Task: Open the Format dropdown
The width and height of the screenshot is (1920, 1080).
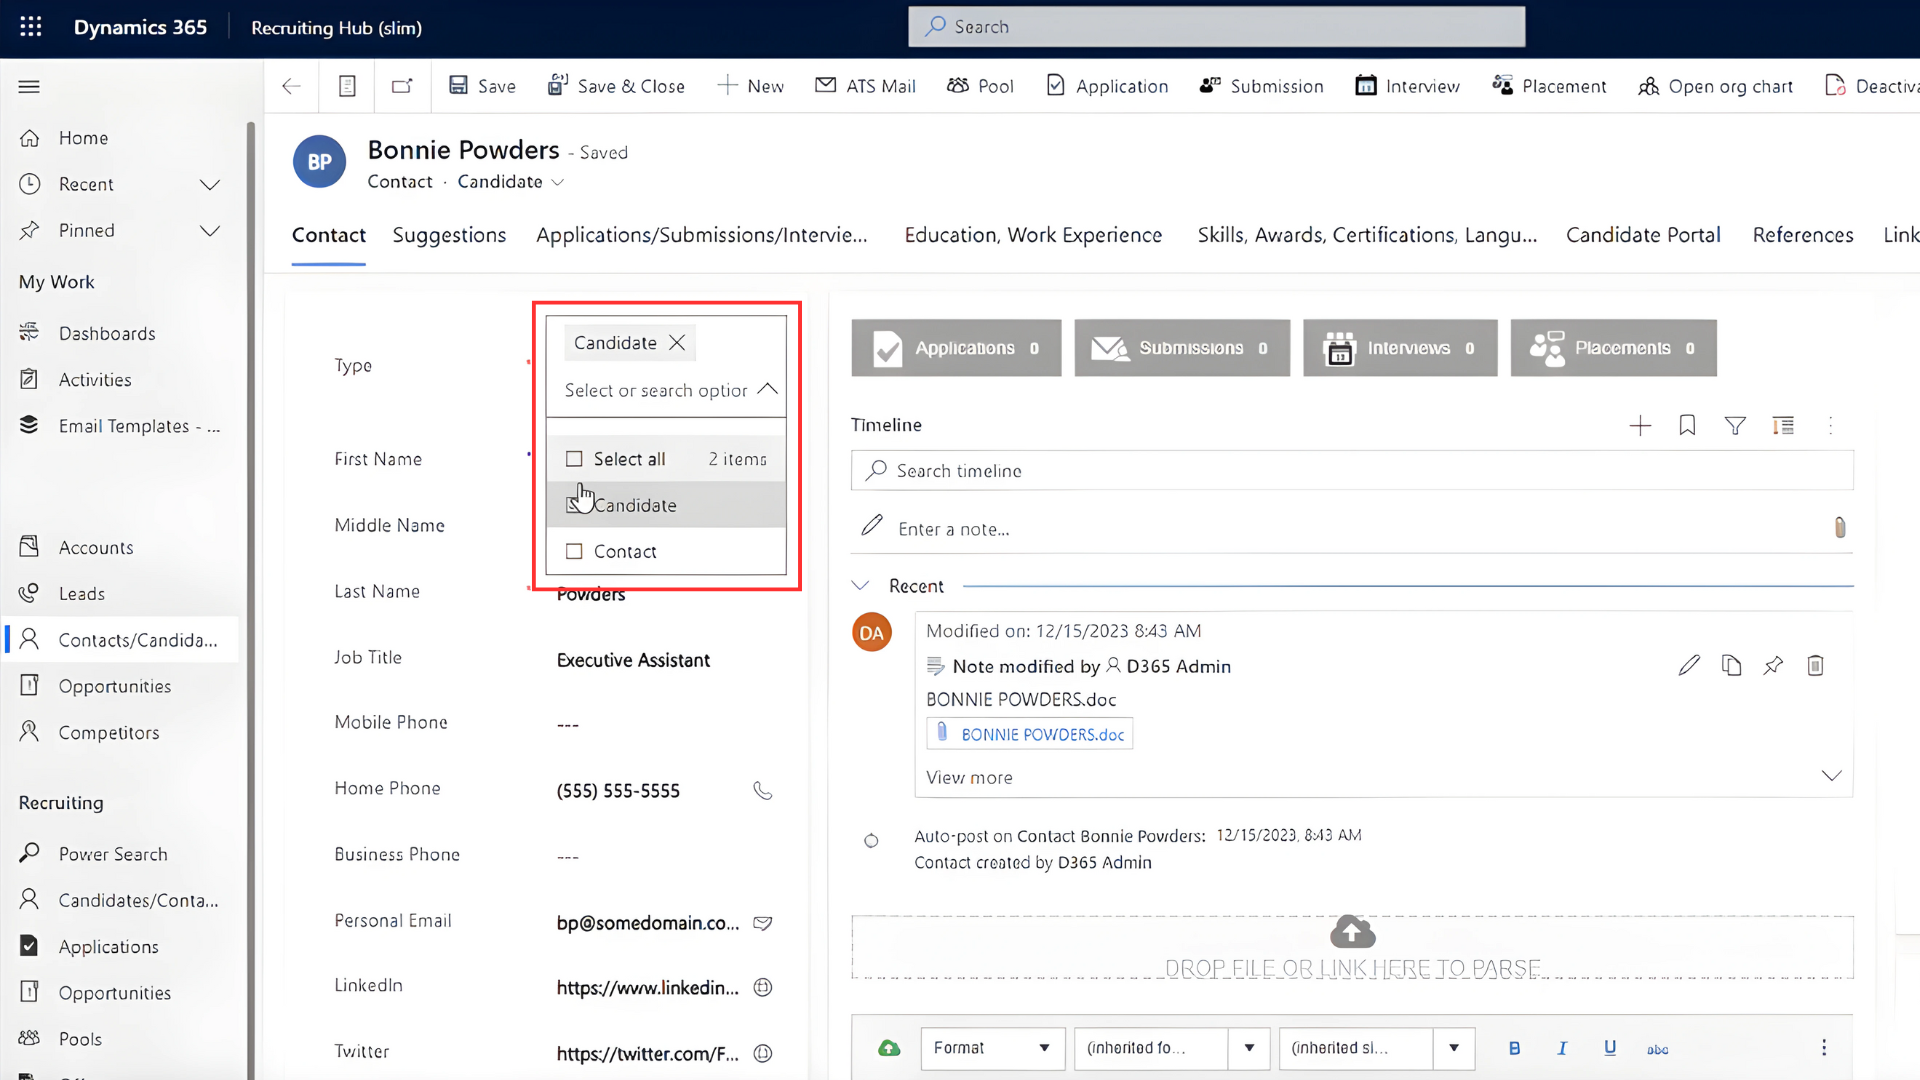Action: click(x=992, y=1048)
